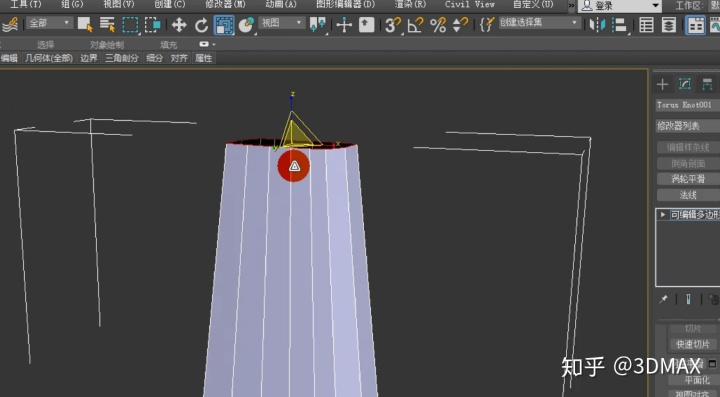Image resolution: width=720 pixels, height=397 pixels.
Task: Switch to the Create command panel tab
Action: click(x=662, y=84)
